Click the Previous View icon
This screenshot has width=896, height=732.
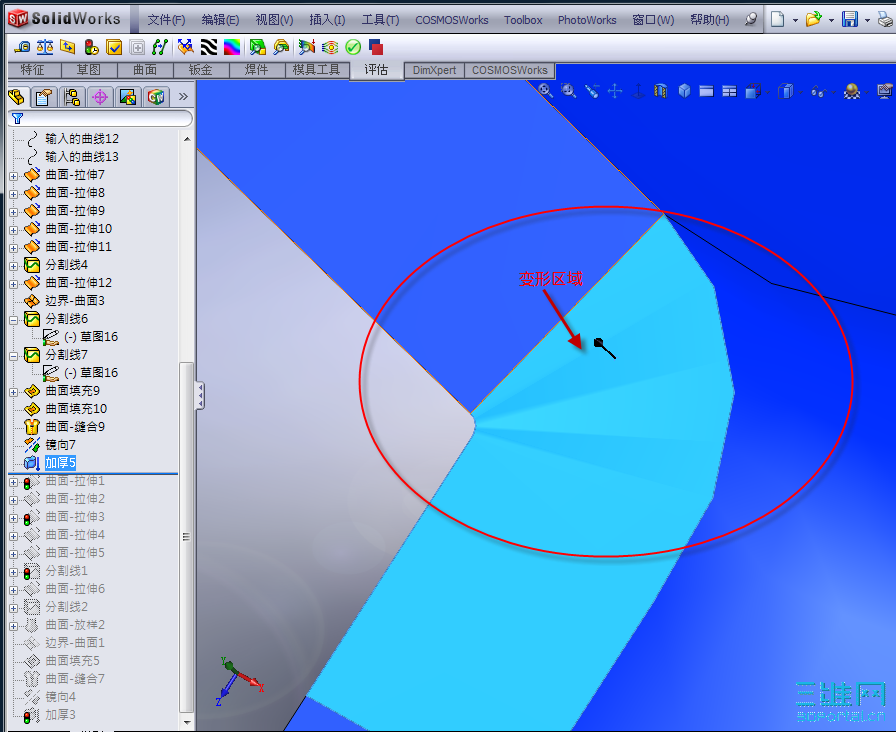[x=592, y=91]
